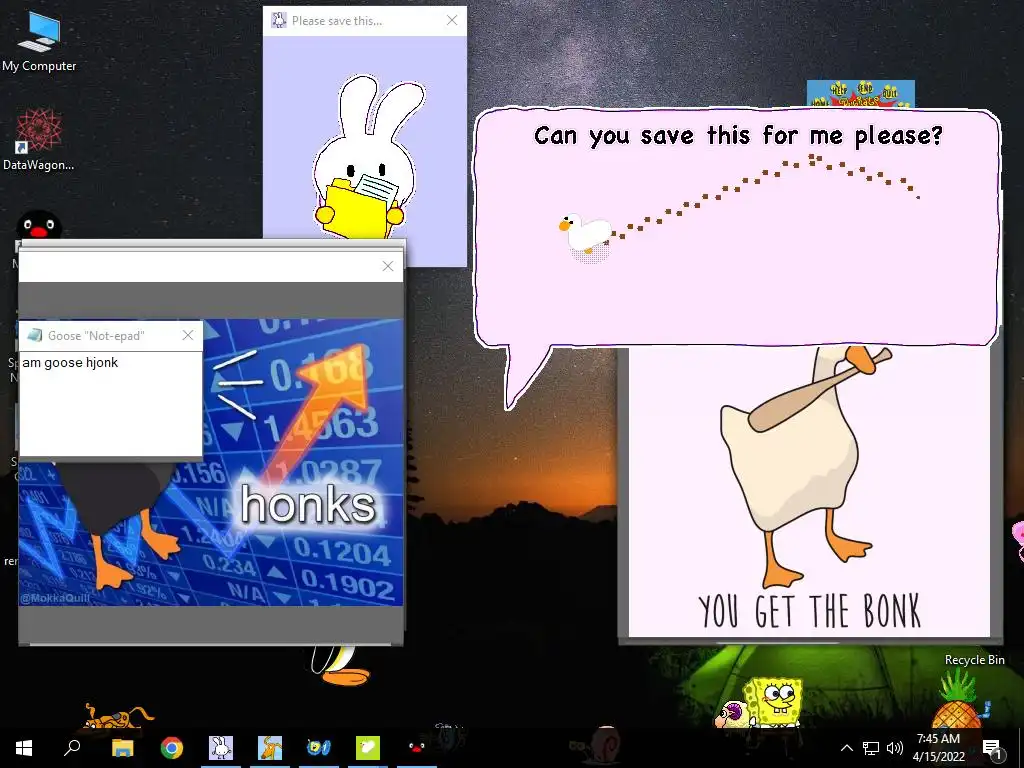Open the notification center icon
1024x768 pixels.
coord(992,748)
